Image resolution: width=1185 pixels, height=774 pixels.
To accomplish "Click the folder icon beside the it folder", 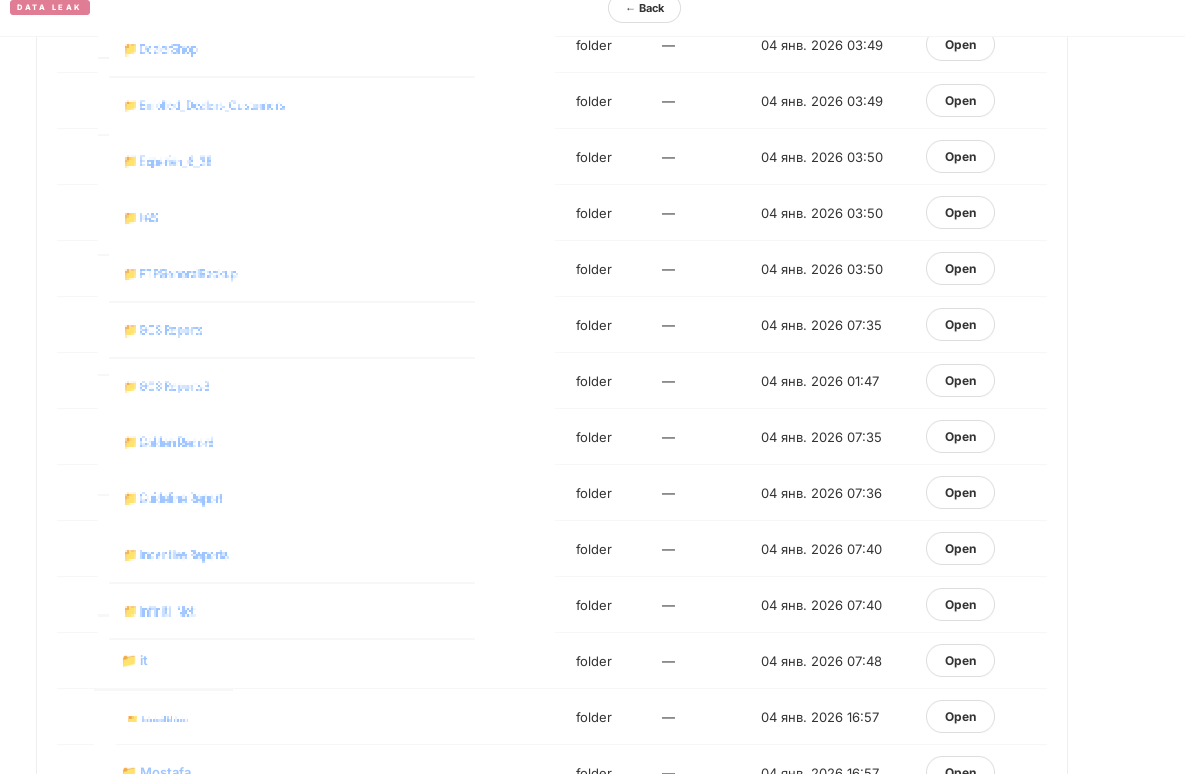I will click(129, 661).
